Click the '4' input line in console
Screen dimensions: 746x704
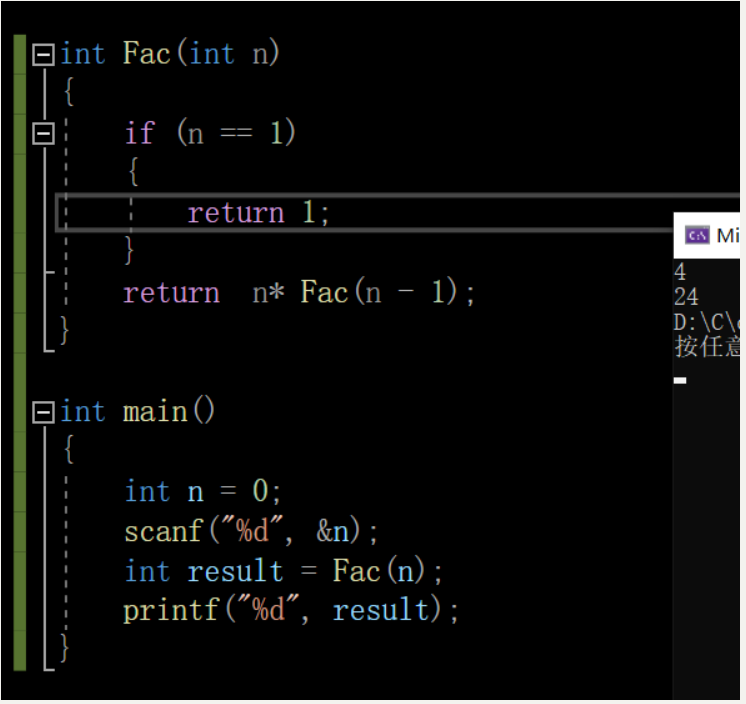pos(680,272)
